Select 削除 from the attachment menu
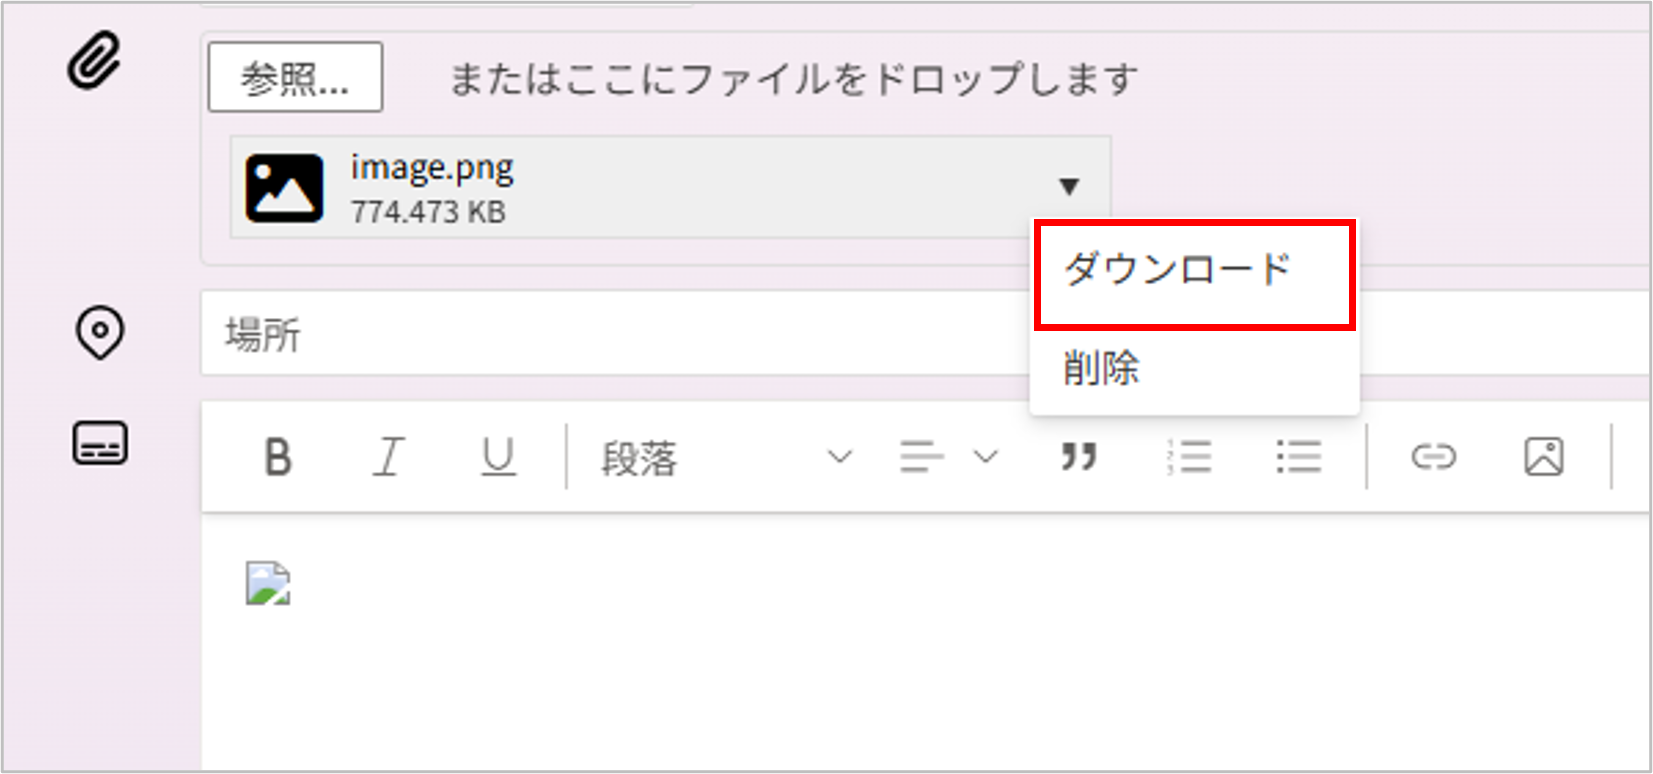1653x774 pixels. point(1194,368)
